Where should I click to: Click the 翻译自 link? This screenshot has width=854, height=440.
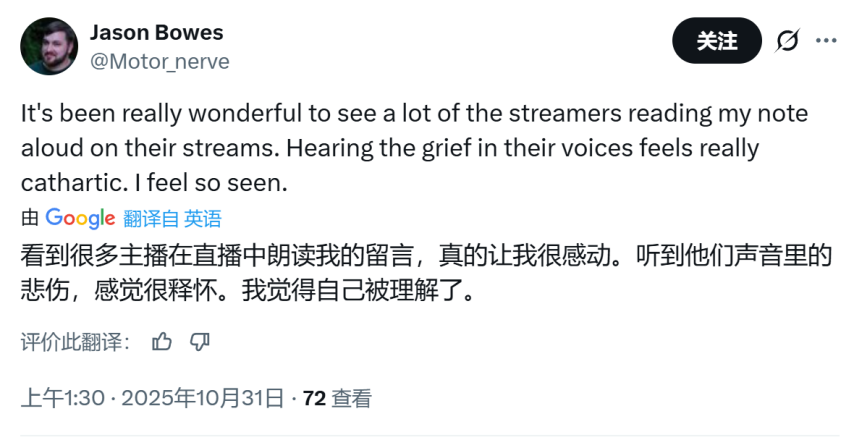150,219
